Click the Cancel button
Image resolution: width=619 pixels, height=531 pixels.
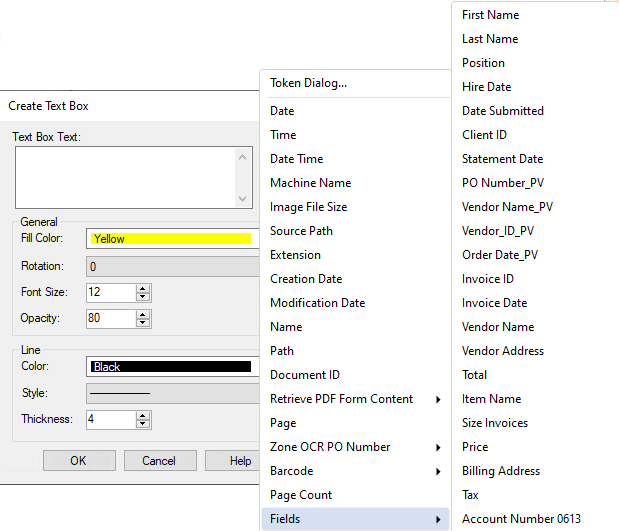coord(160,461)
